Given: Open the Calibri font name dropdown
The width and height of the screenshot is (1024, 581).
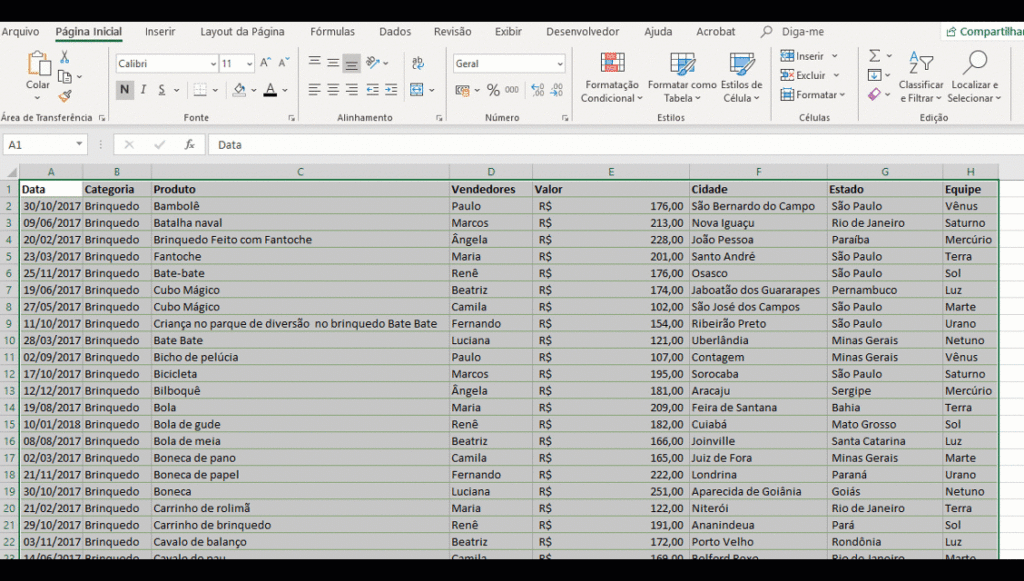Looking at the screenshot, I should (x=213, y=63).
